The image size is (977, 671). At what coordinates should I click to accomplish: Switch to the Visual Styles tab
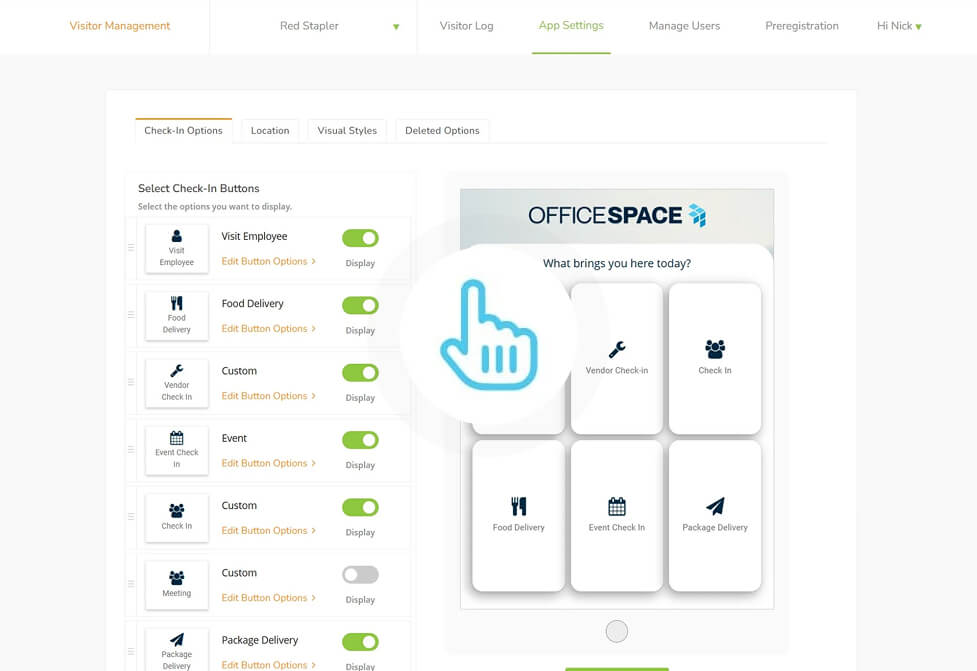click(x=346, y=130)
